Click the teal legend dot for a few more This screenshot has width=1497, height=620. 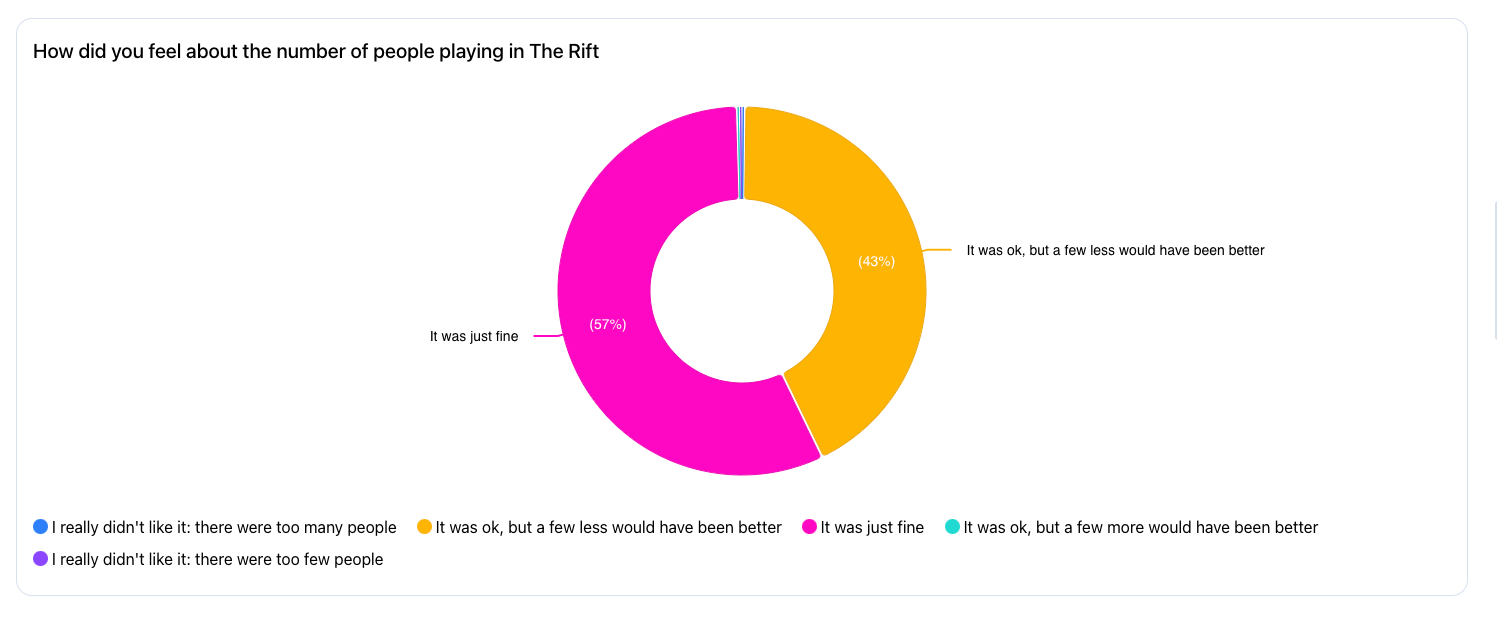(953, 526)
